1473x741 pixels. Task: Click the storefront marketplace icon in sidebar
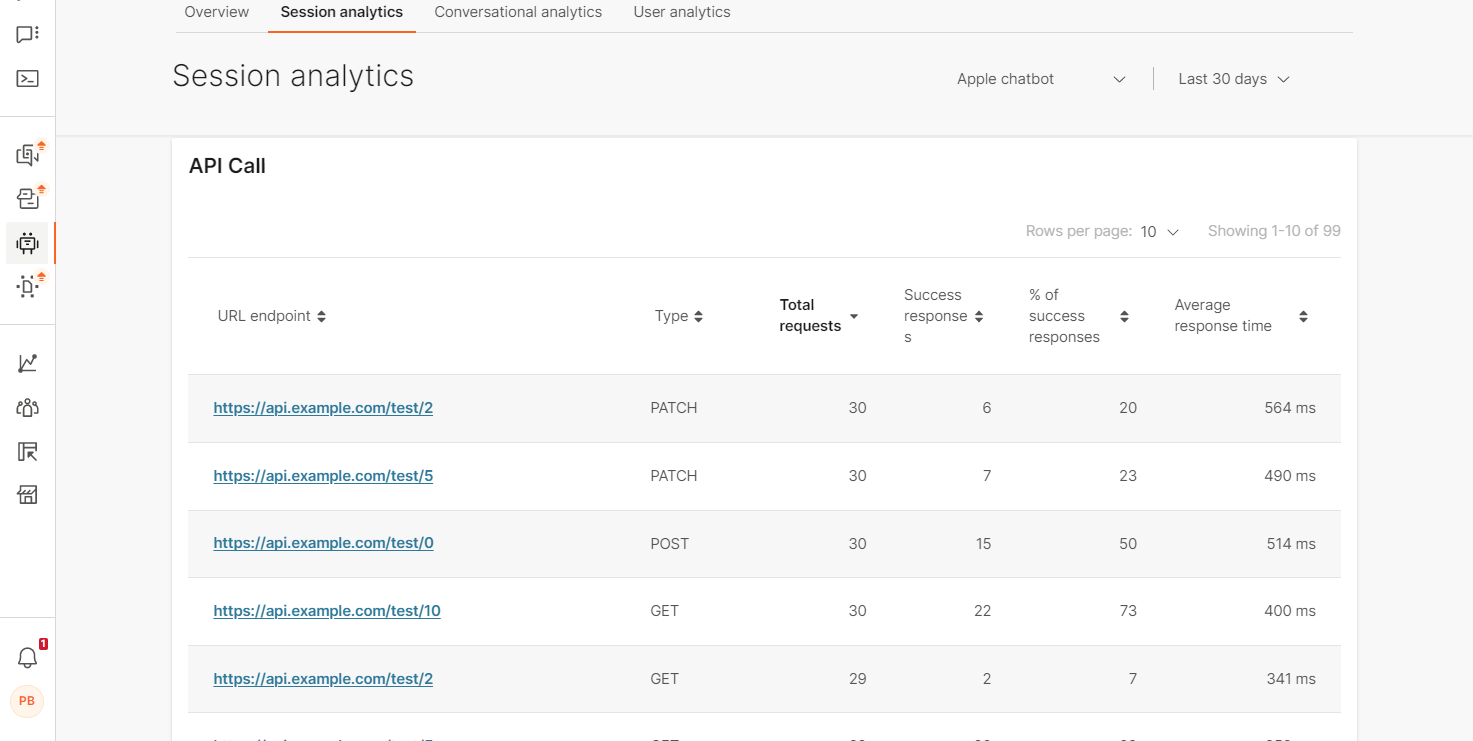(x=27, y=495)
